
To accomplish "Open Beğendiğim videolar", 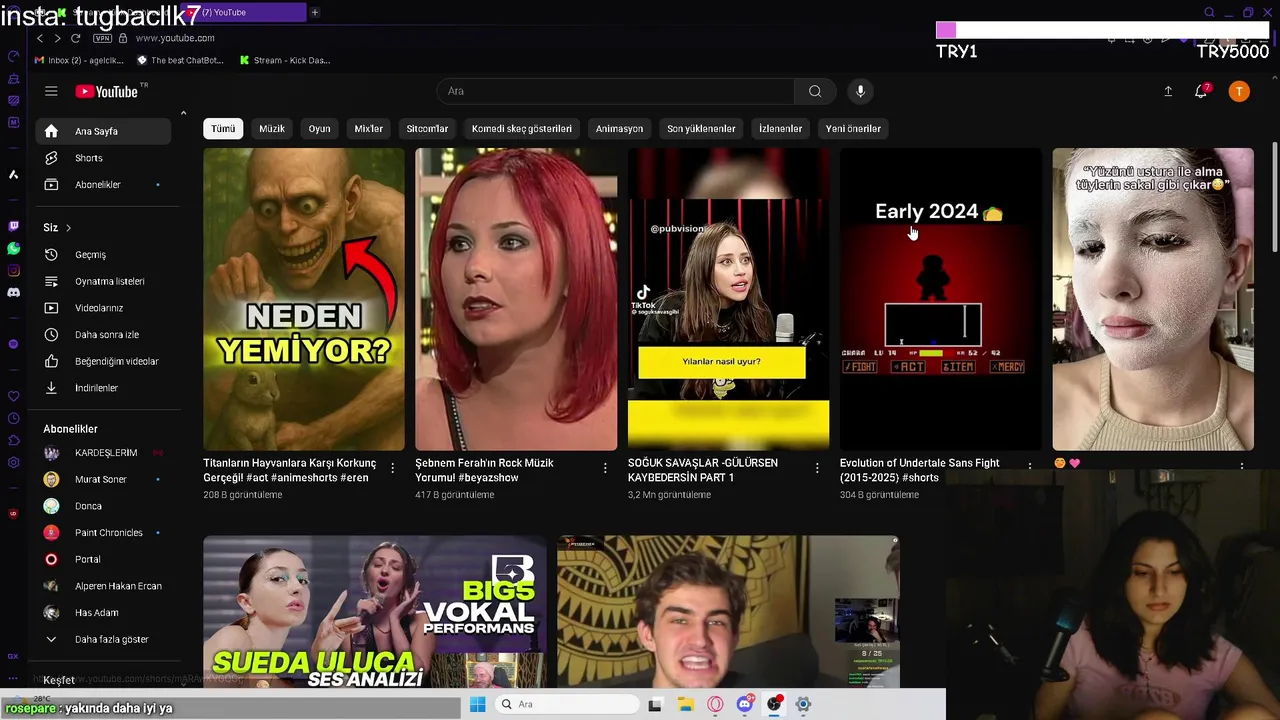I will pos(104,361).
